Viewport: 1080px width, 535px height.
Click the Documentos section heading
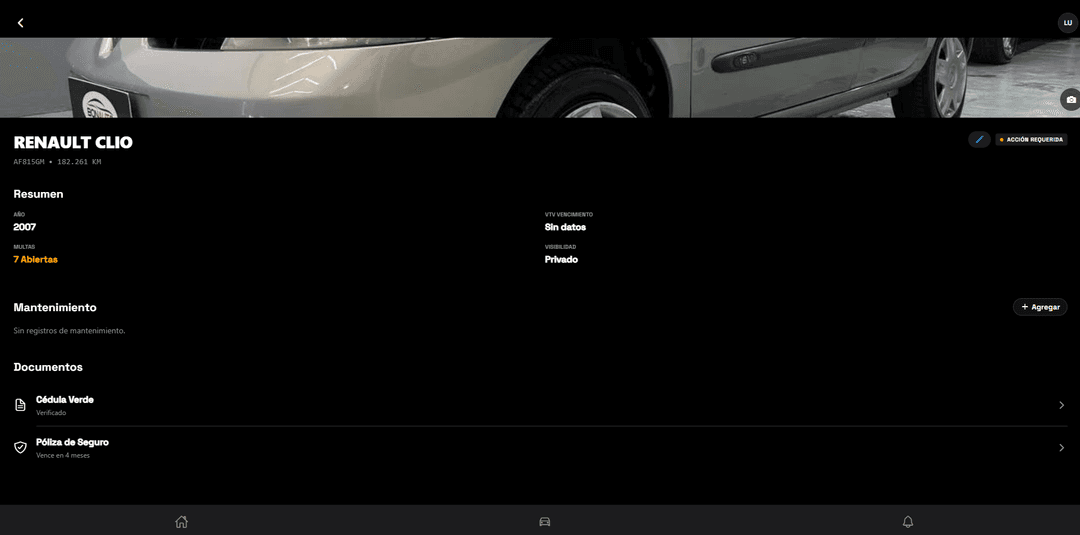(48, 367)
